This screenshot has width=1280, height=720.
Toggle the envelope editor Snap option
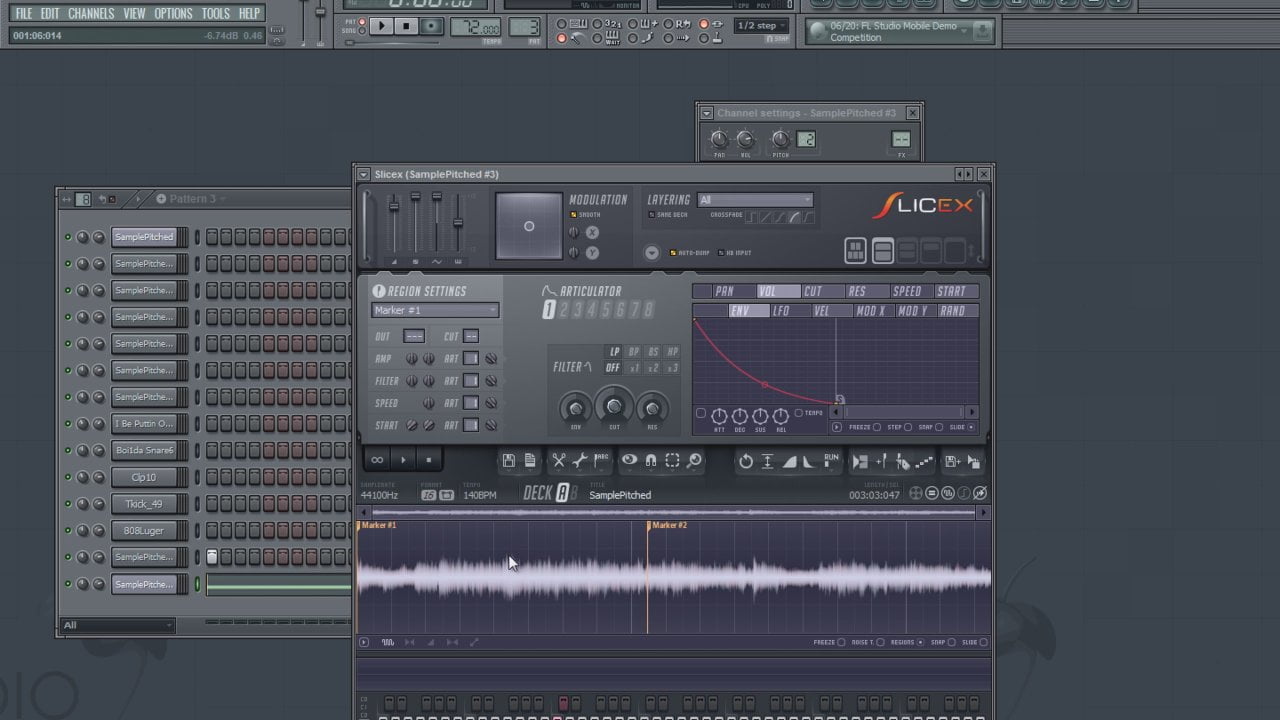point(939,427)
